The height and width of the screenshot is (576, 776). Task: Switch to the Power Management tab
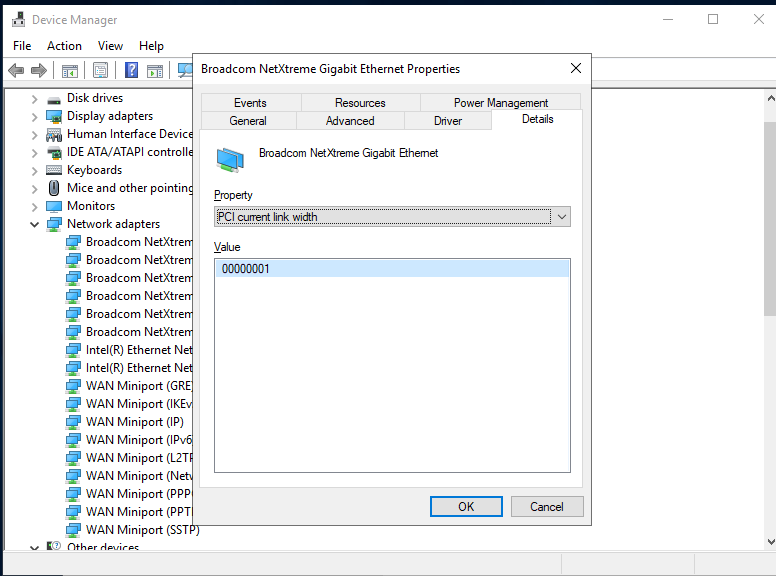coord(501,103)
